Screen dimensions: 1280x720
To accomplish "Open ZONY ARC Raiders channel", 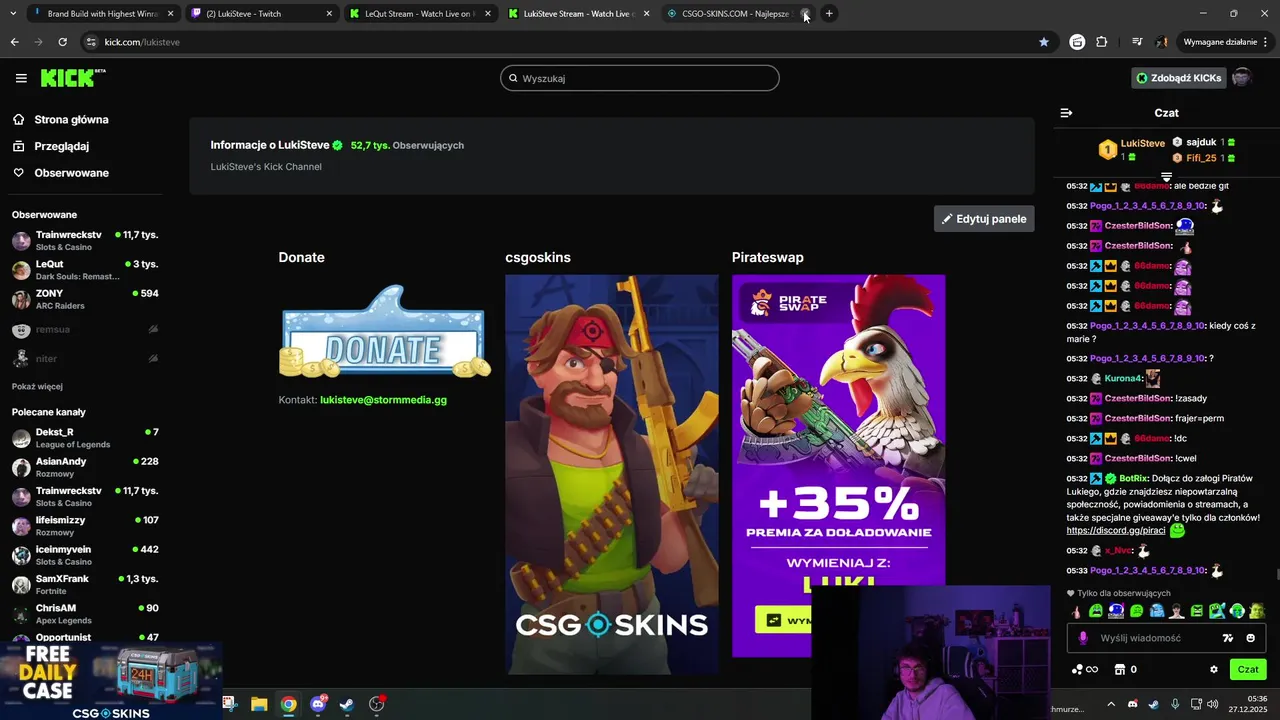I will [85, 299].
